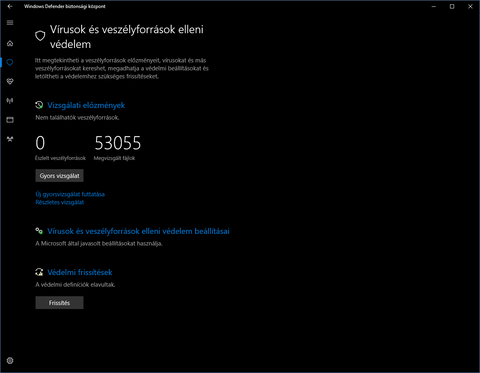Click the Gyors vizsgálat button
480x373 pixels.
click(59, 176)
